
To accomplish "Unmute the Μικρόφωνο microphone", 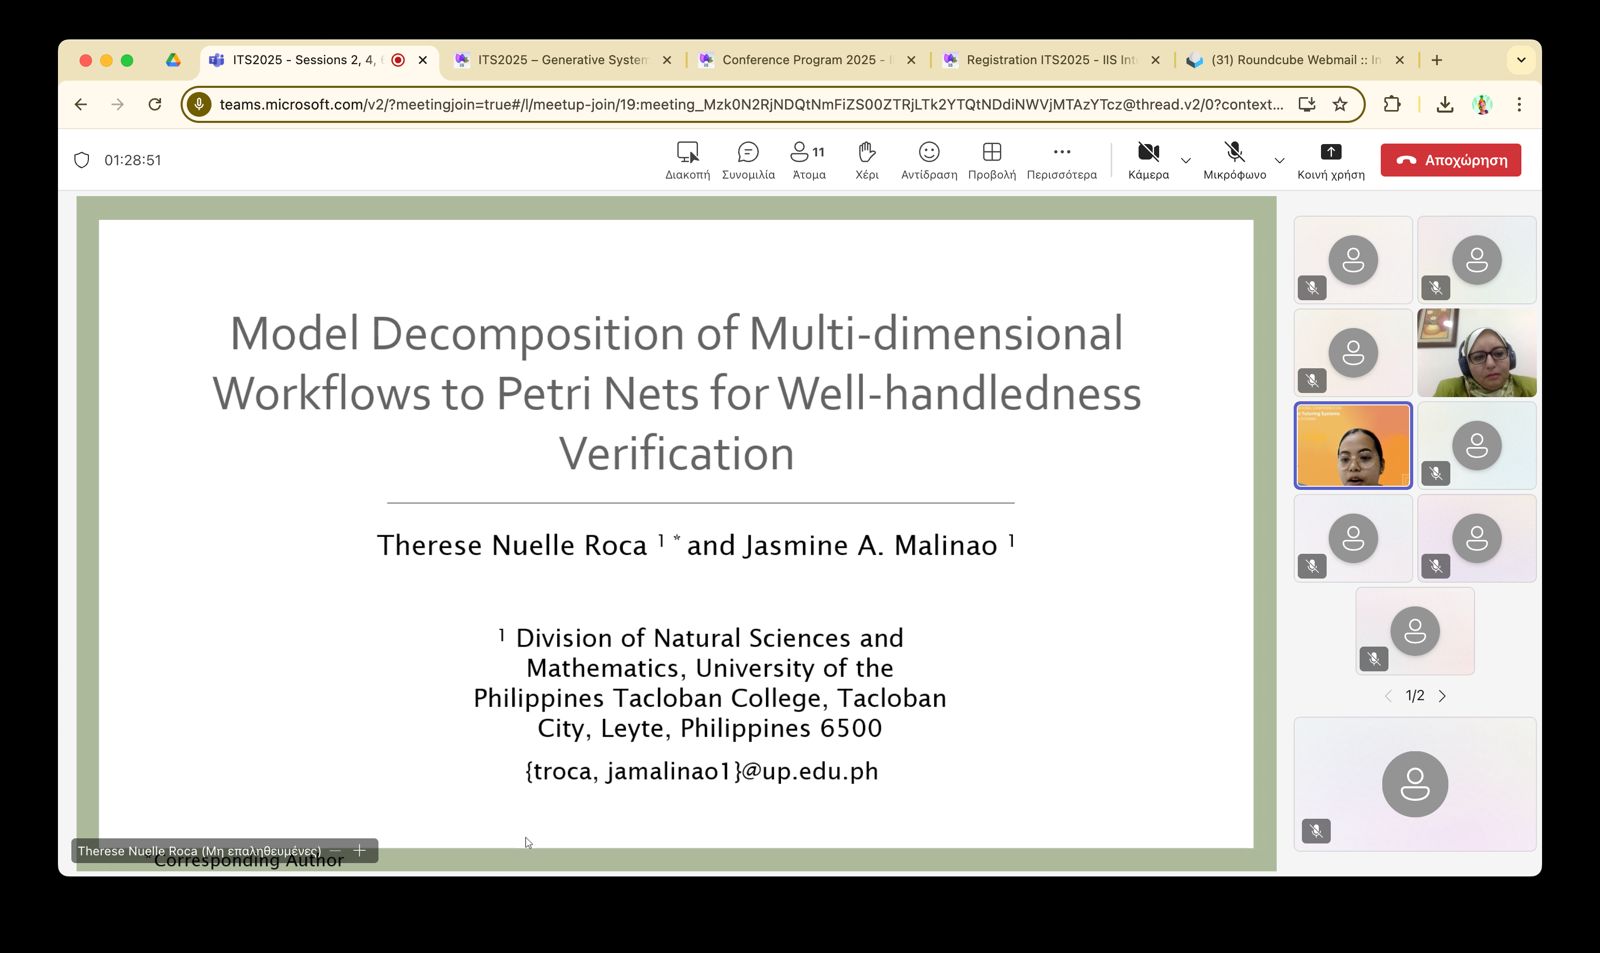I will pos(1235,160).
